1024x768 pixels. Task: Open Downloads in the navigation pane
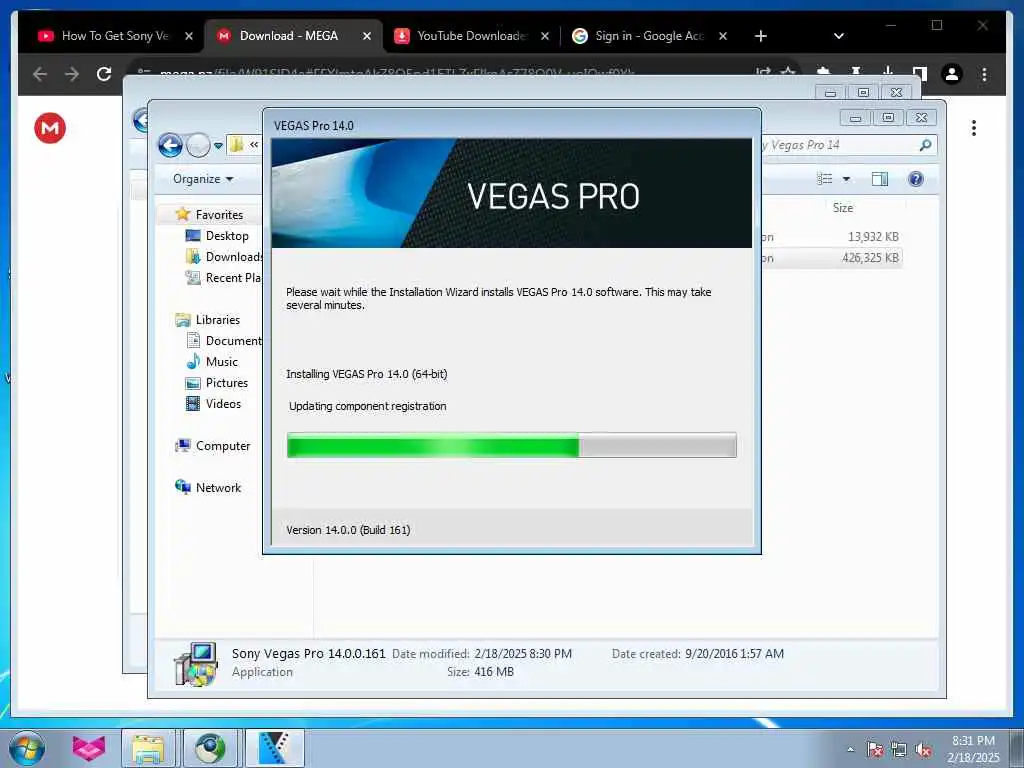click(224, 257)
